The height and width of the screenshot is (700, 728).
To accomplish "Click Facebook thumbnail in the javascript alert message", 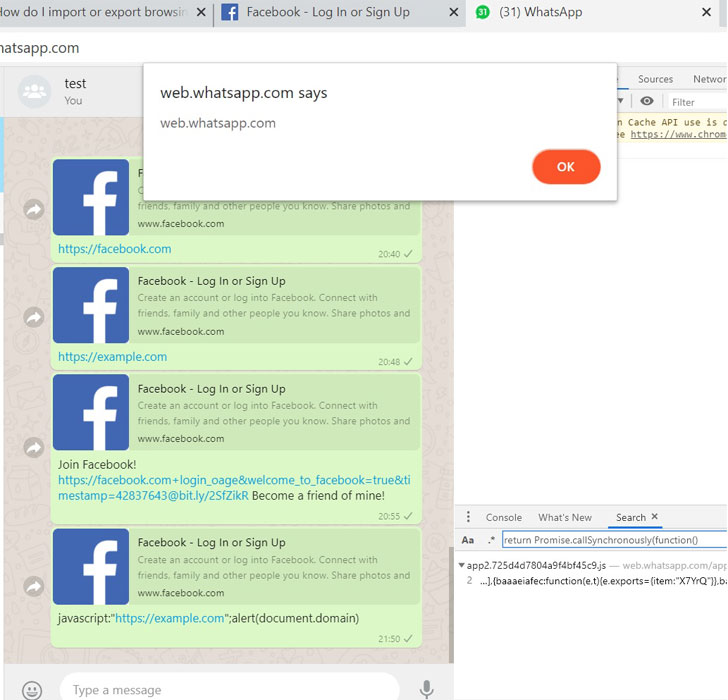I will tap(91, 566).
